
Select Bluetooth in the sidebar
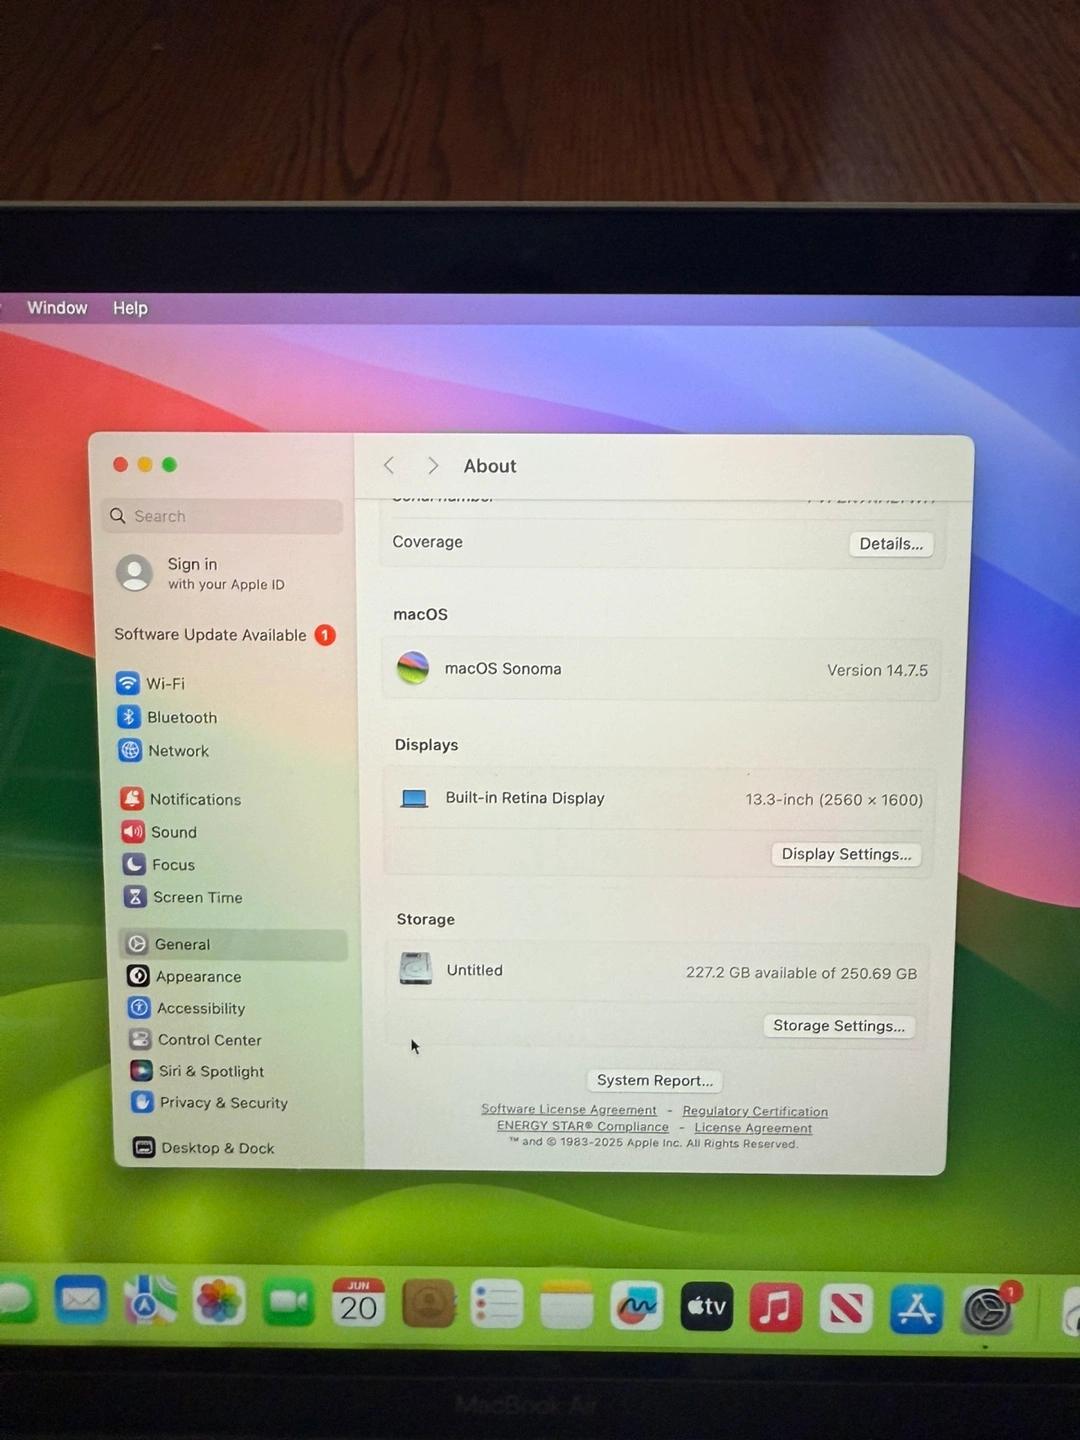point(180,718)
